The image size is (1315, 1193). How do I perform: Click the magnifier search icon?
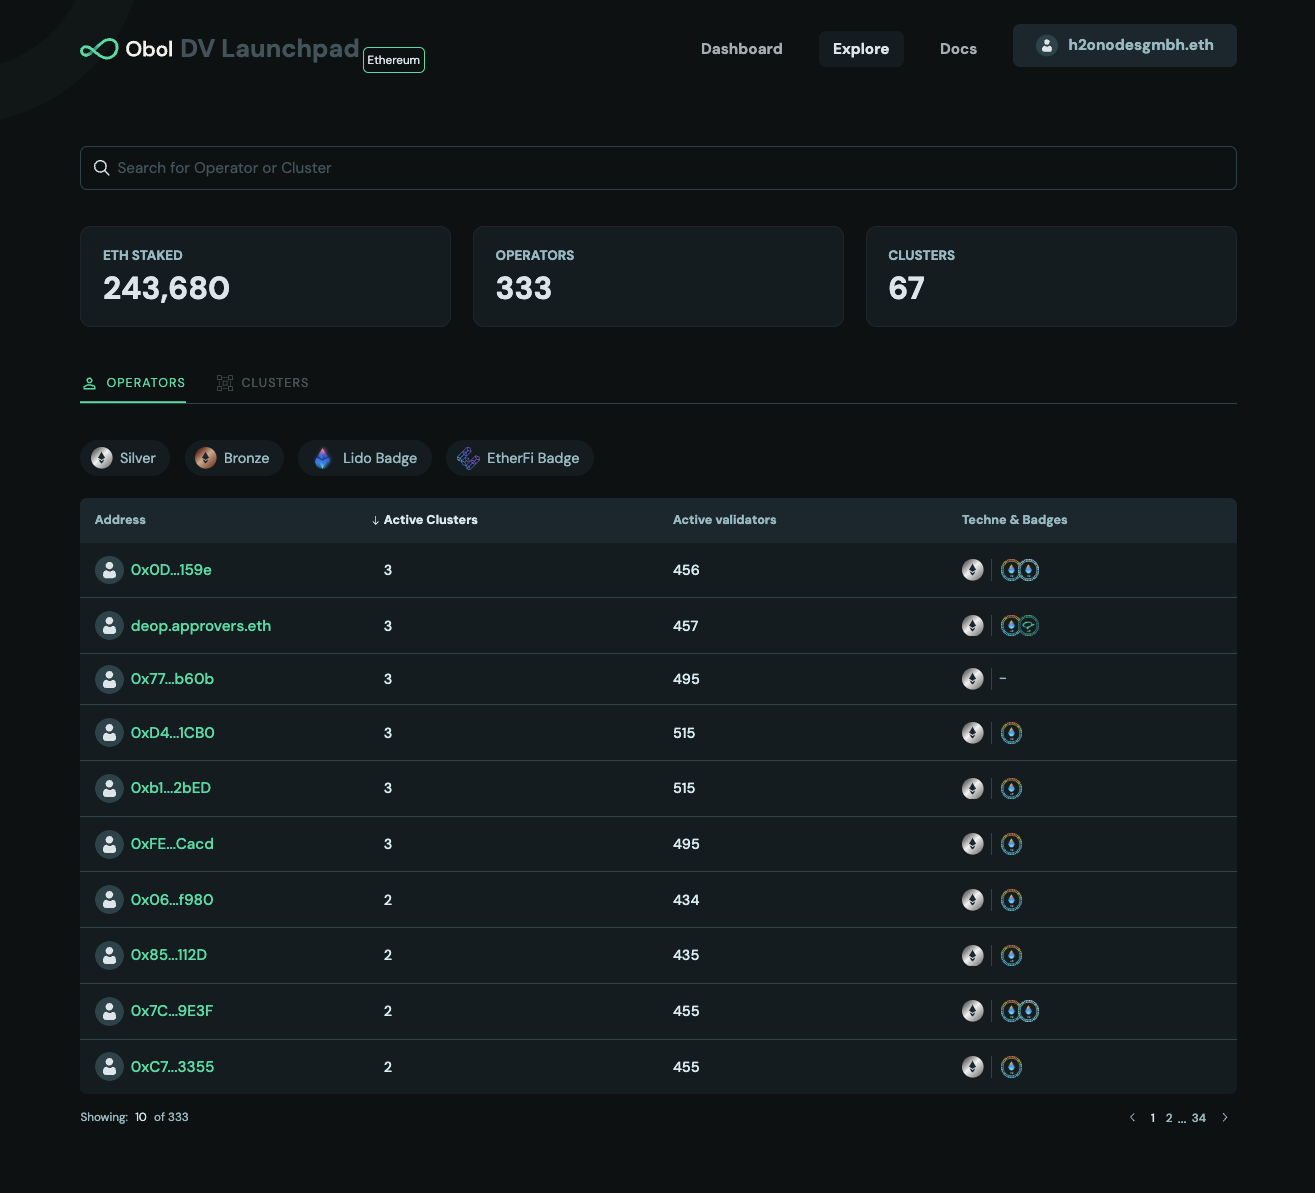(102, 168)
